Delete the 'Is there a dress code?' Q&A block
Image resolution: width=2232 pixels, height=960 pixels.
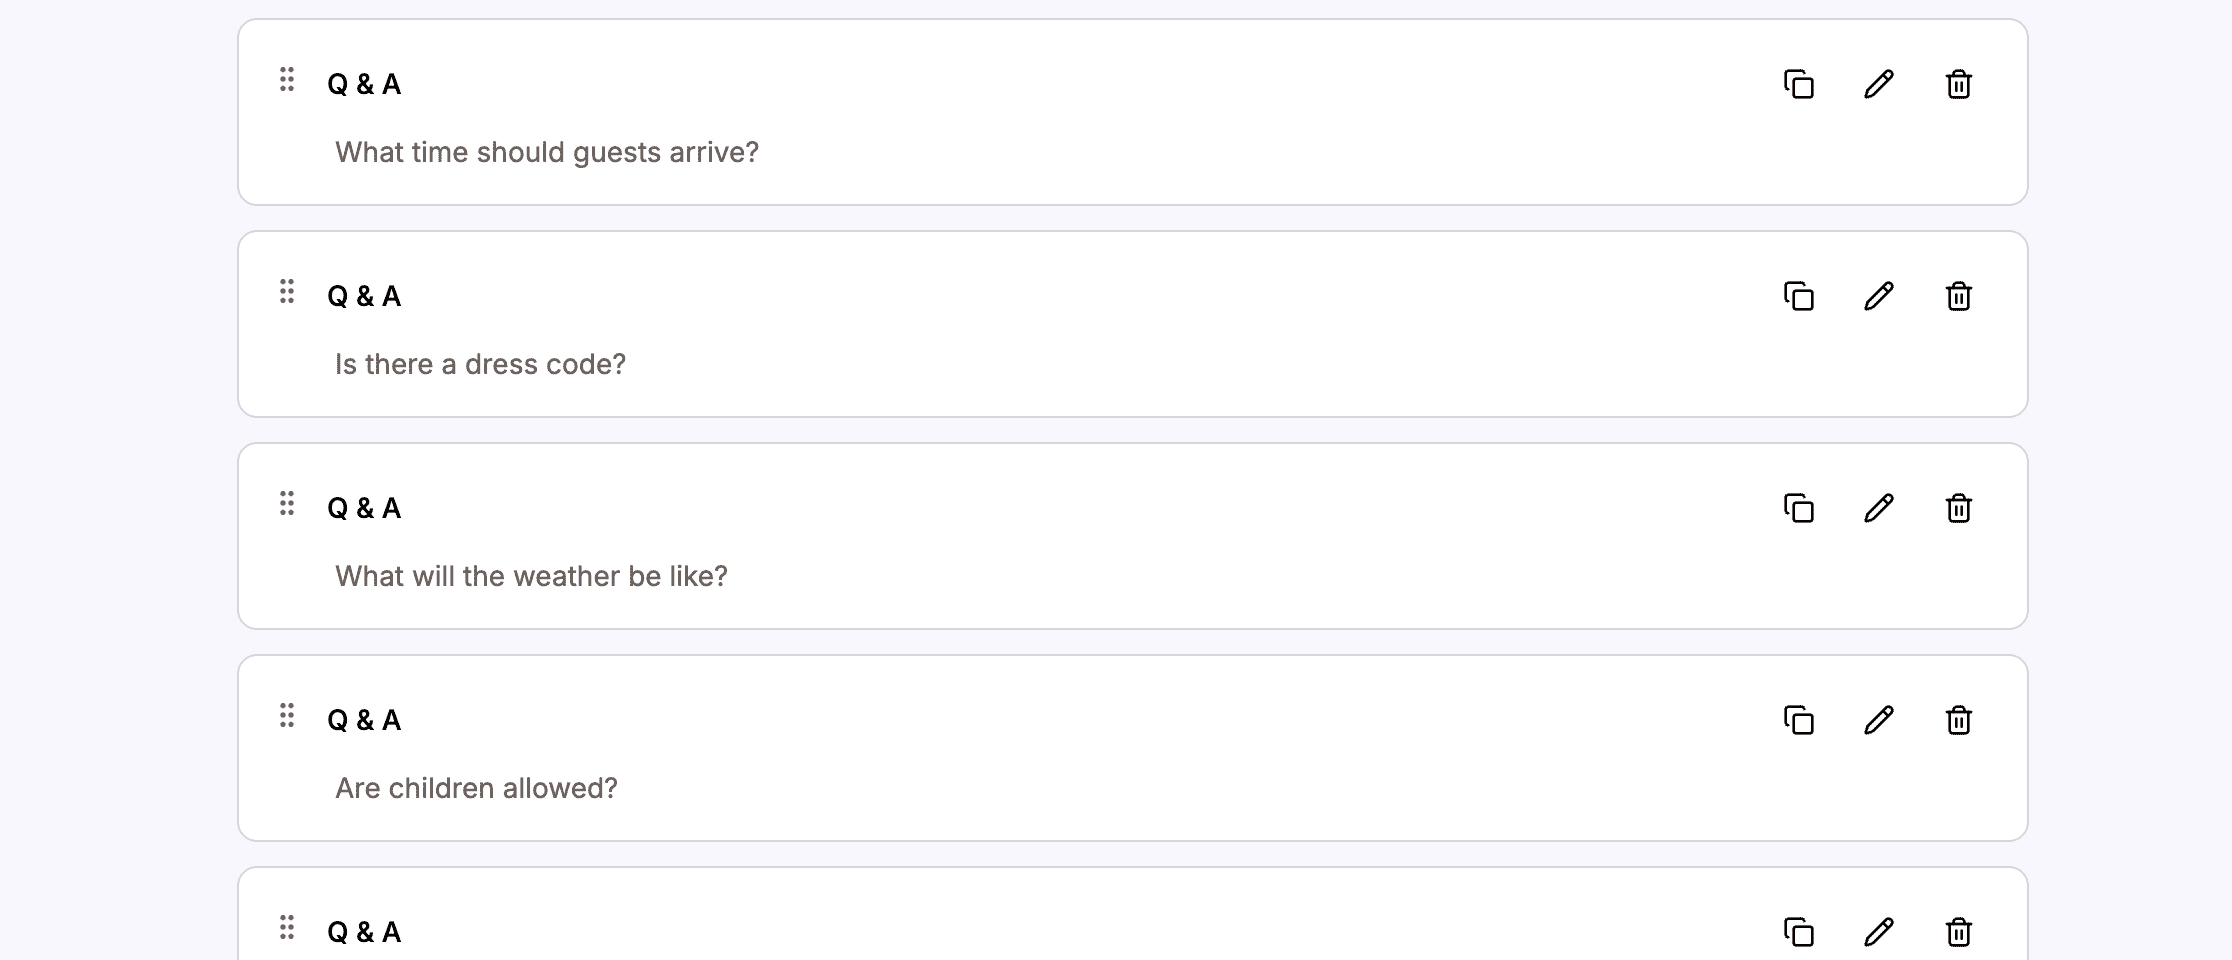pos(1958,296)
